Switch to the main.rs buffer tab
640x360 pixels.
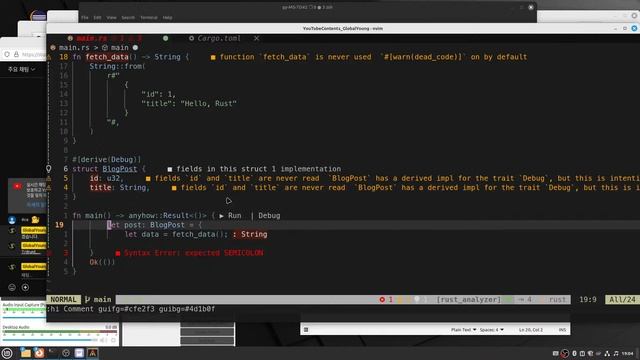click(x=91, y=38)
